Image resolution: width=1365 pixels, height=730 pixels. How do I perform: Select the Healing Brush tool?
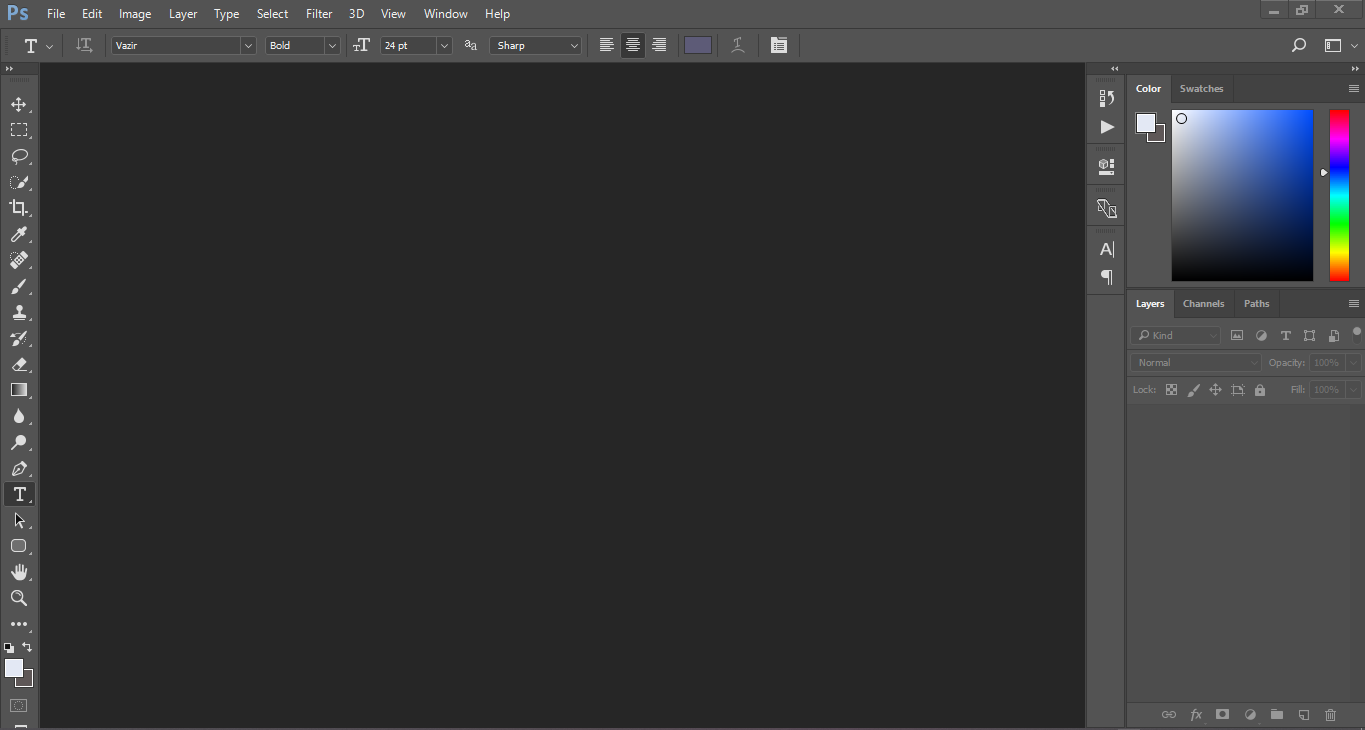point(18,260)
